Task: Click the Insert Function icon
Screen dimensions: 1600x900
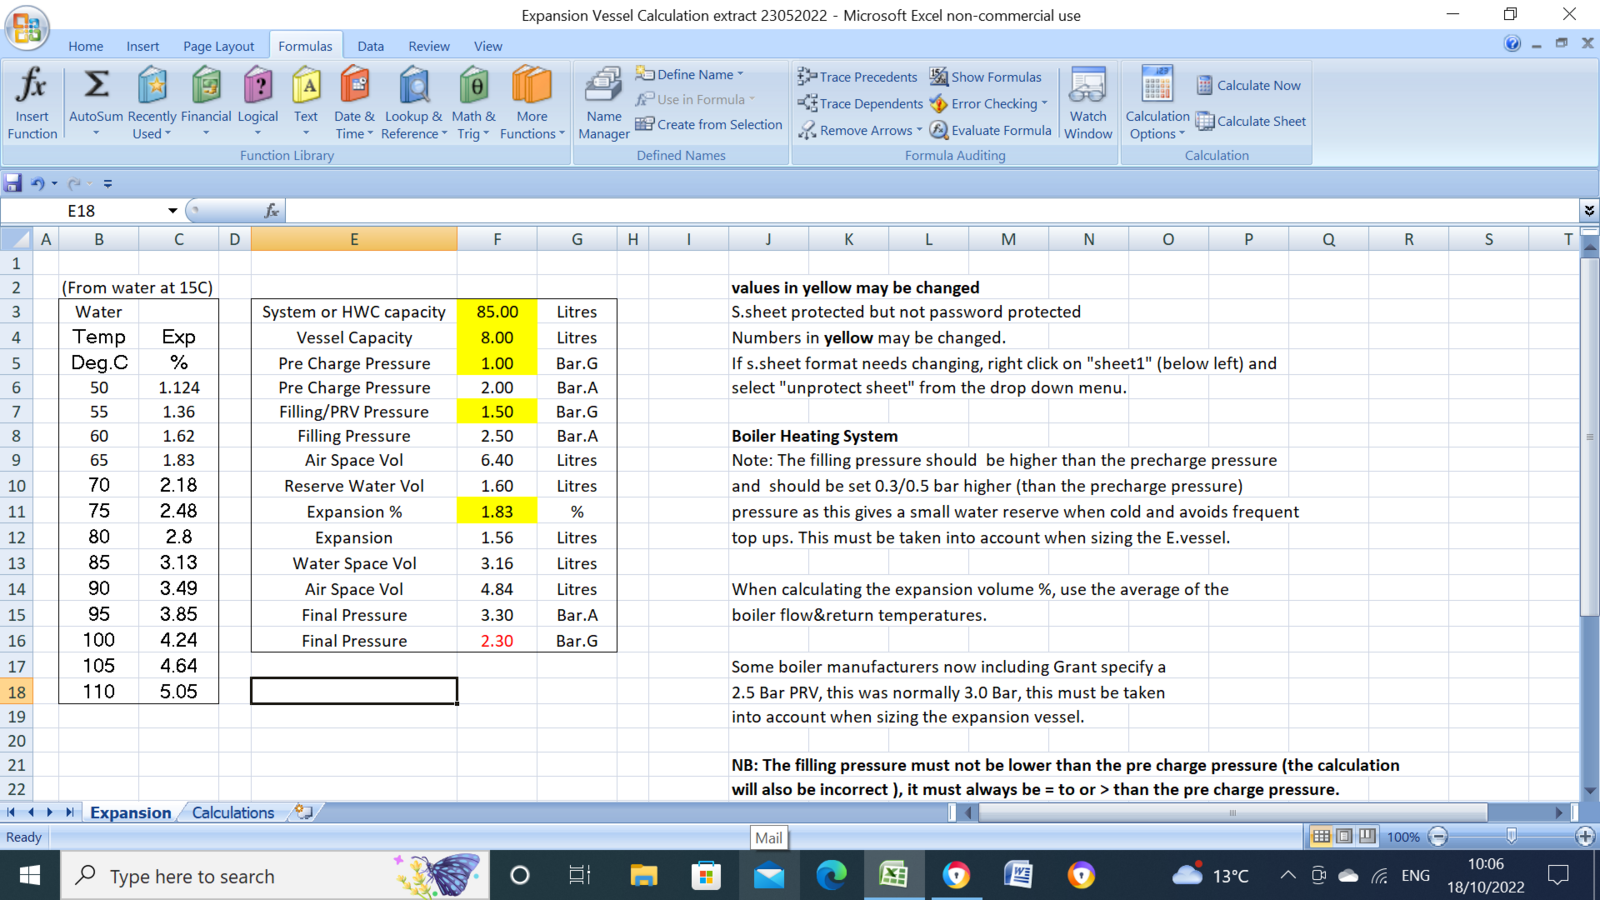Action: tap(32, 102)
